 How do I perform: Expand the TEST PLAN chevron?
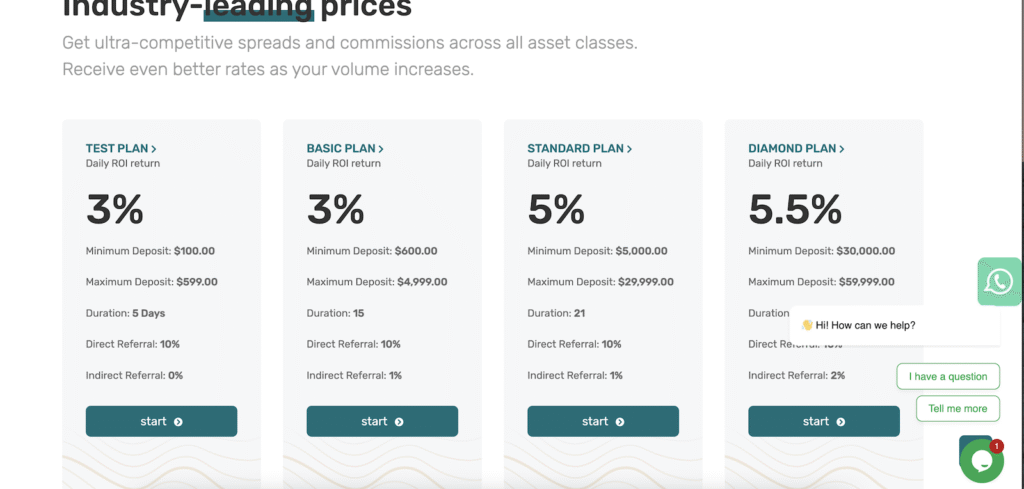(x=153, y=149)
